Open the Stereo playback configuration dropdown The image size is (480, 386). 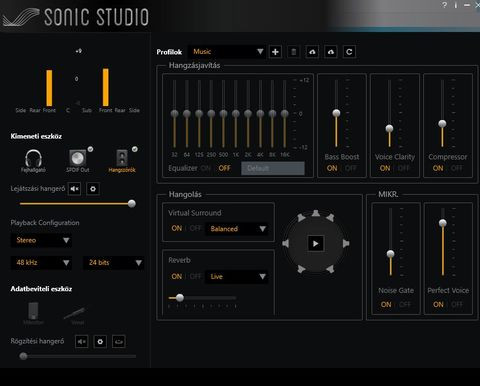click(x=41, y=240)
